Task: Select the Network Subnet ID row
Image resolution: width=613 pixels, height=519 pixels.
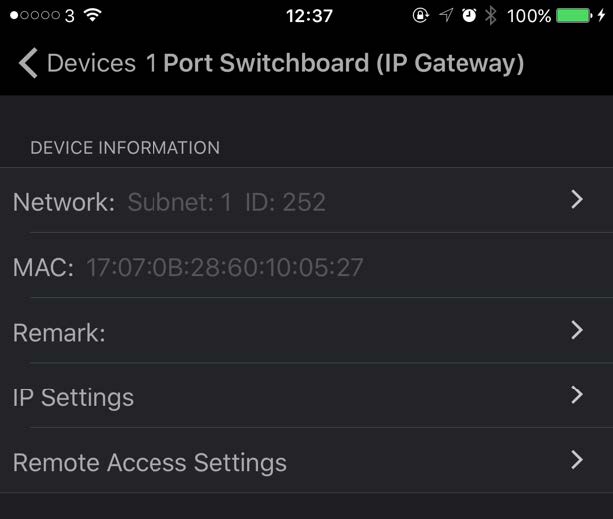Action: point(306,200)
